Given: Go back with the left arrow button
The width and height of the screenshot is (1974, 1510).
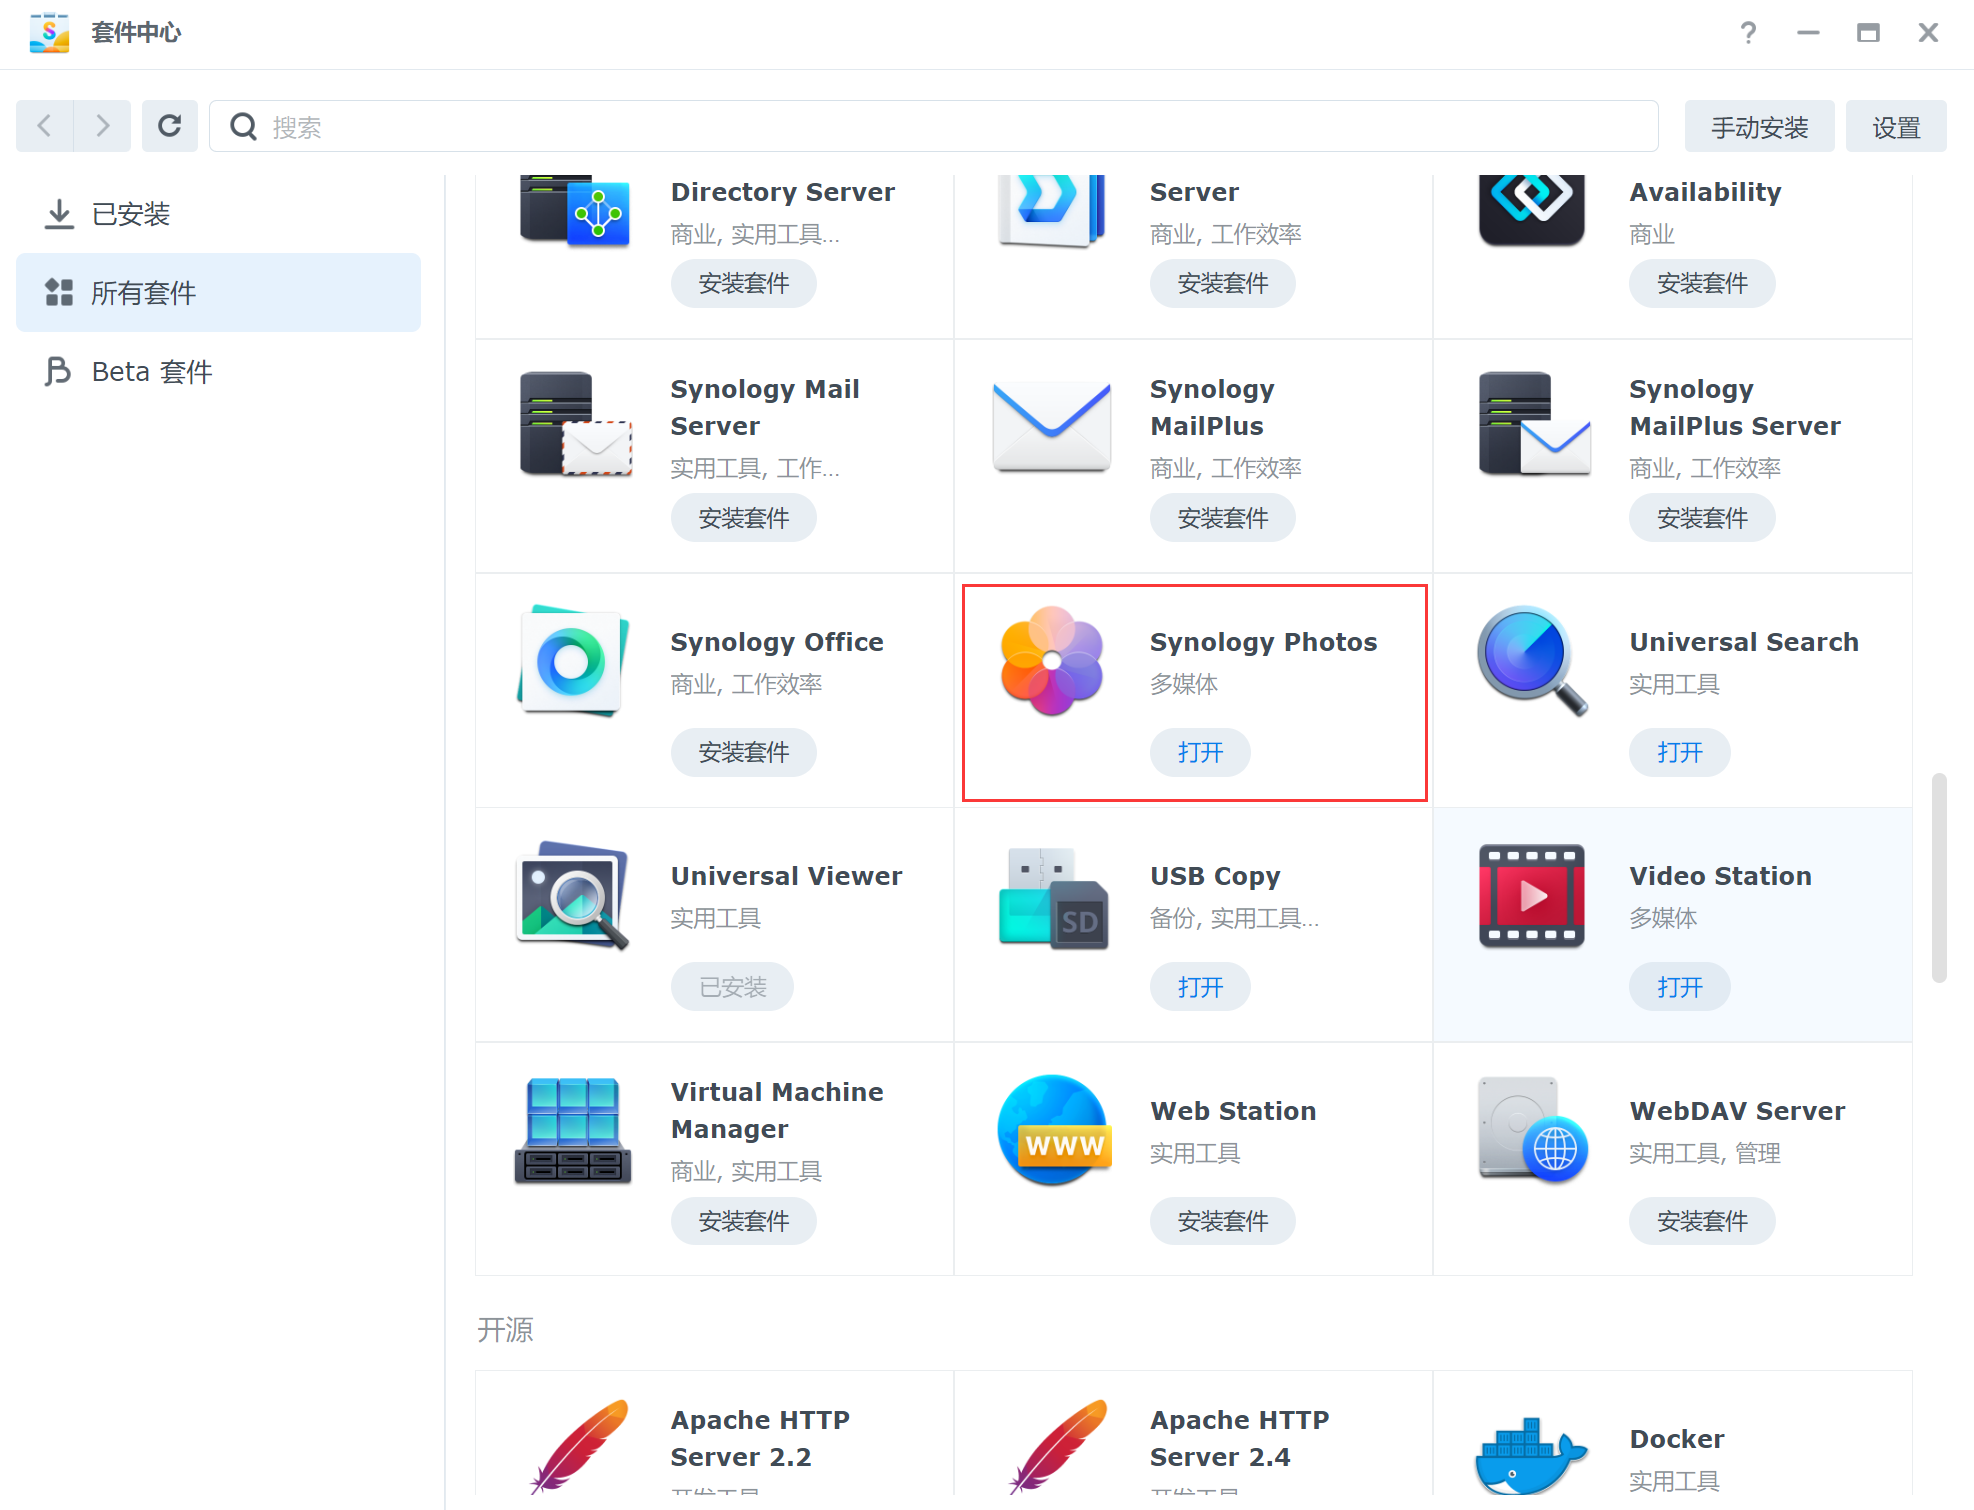Looking at the screenshot, I should click(x=44, y=126).
